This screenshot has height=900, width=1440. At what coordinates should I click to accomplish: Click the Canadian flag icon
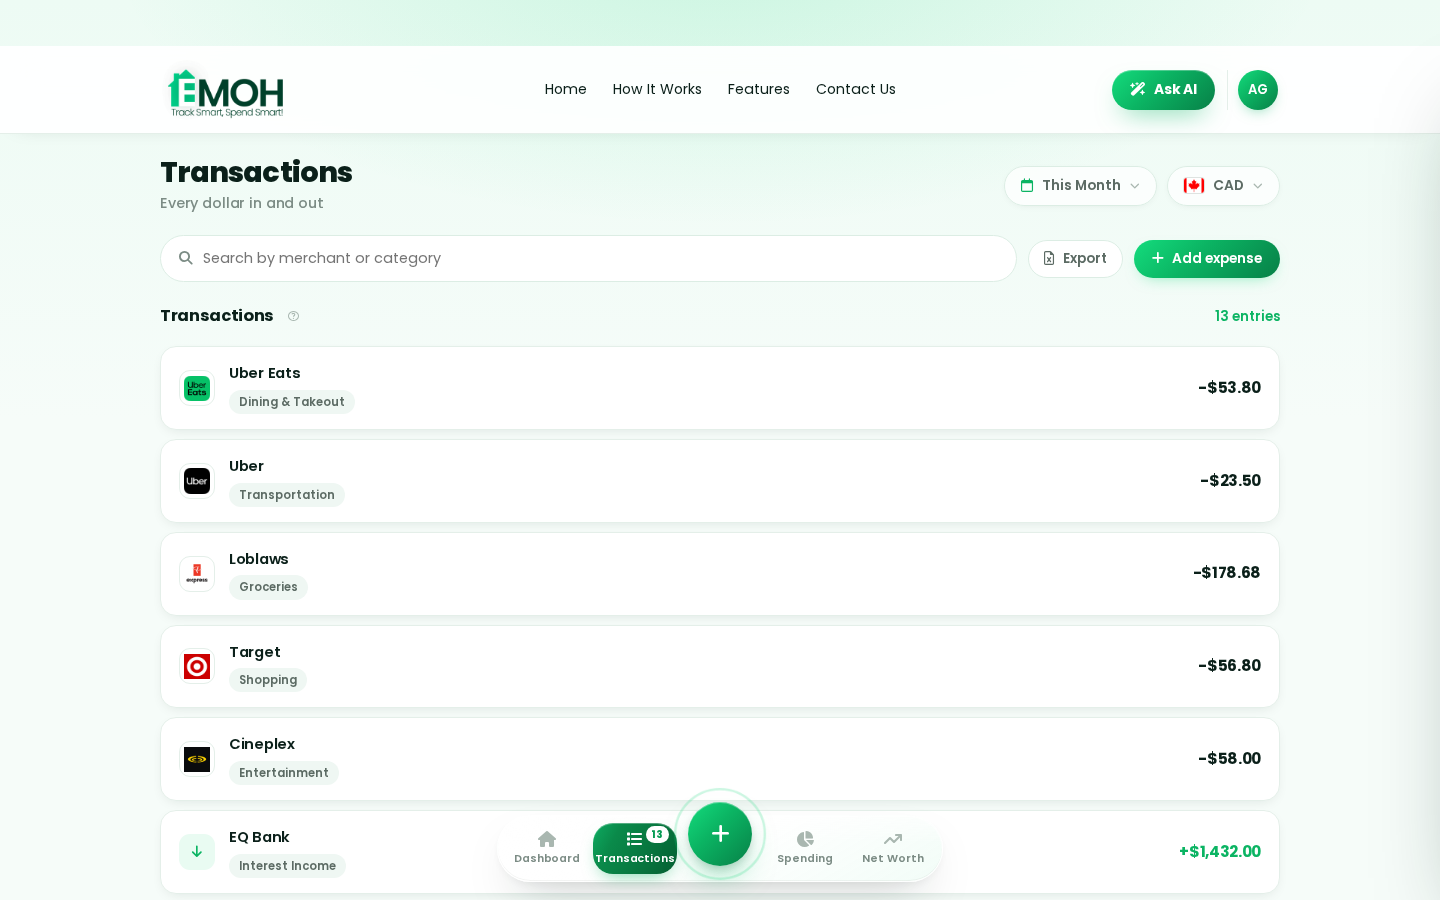(1194, 185)
